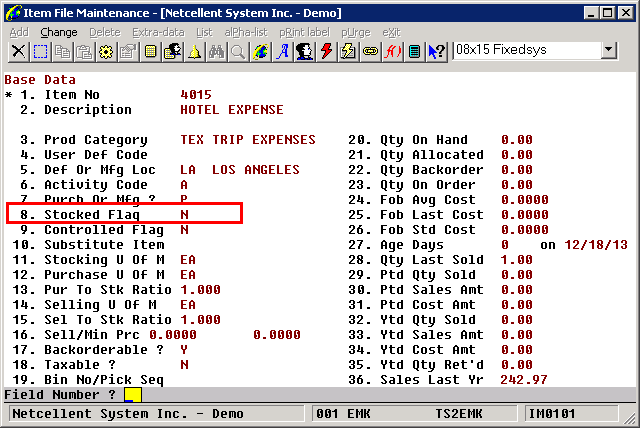The height and width of the screenshot is (428, 640).
Task: Open the pUrge menu
Action: coord(356,32)
